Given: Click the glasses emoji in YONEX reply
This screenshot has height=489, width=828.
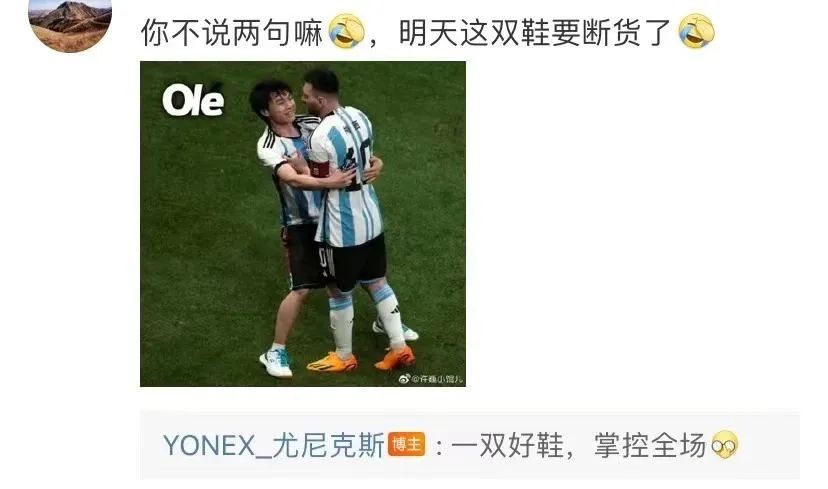Looking at the screenshot, I should (725, 445).
